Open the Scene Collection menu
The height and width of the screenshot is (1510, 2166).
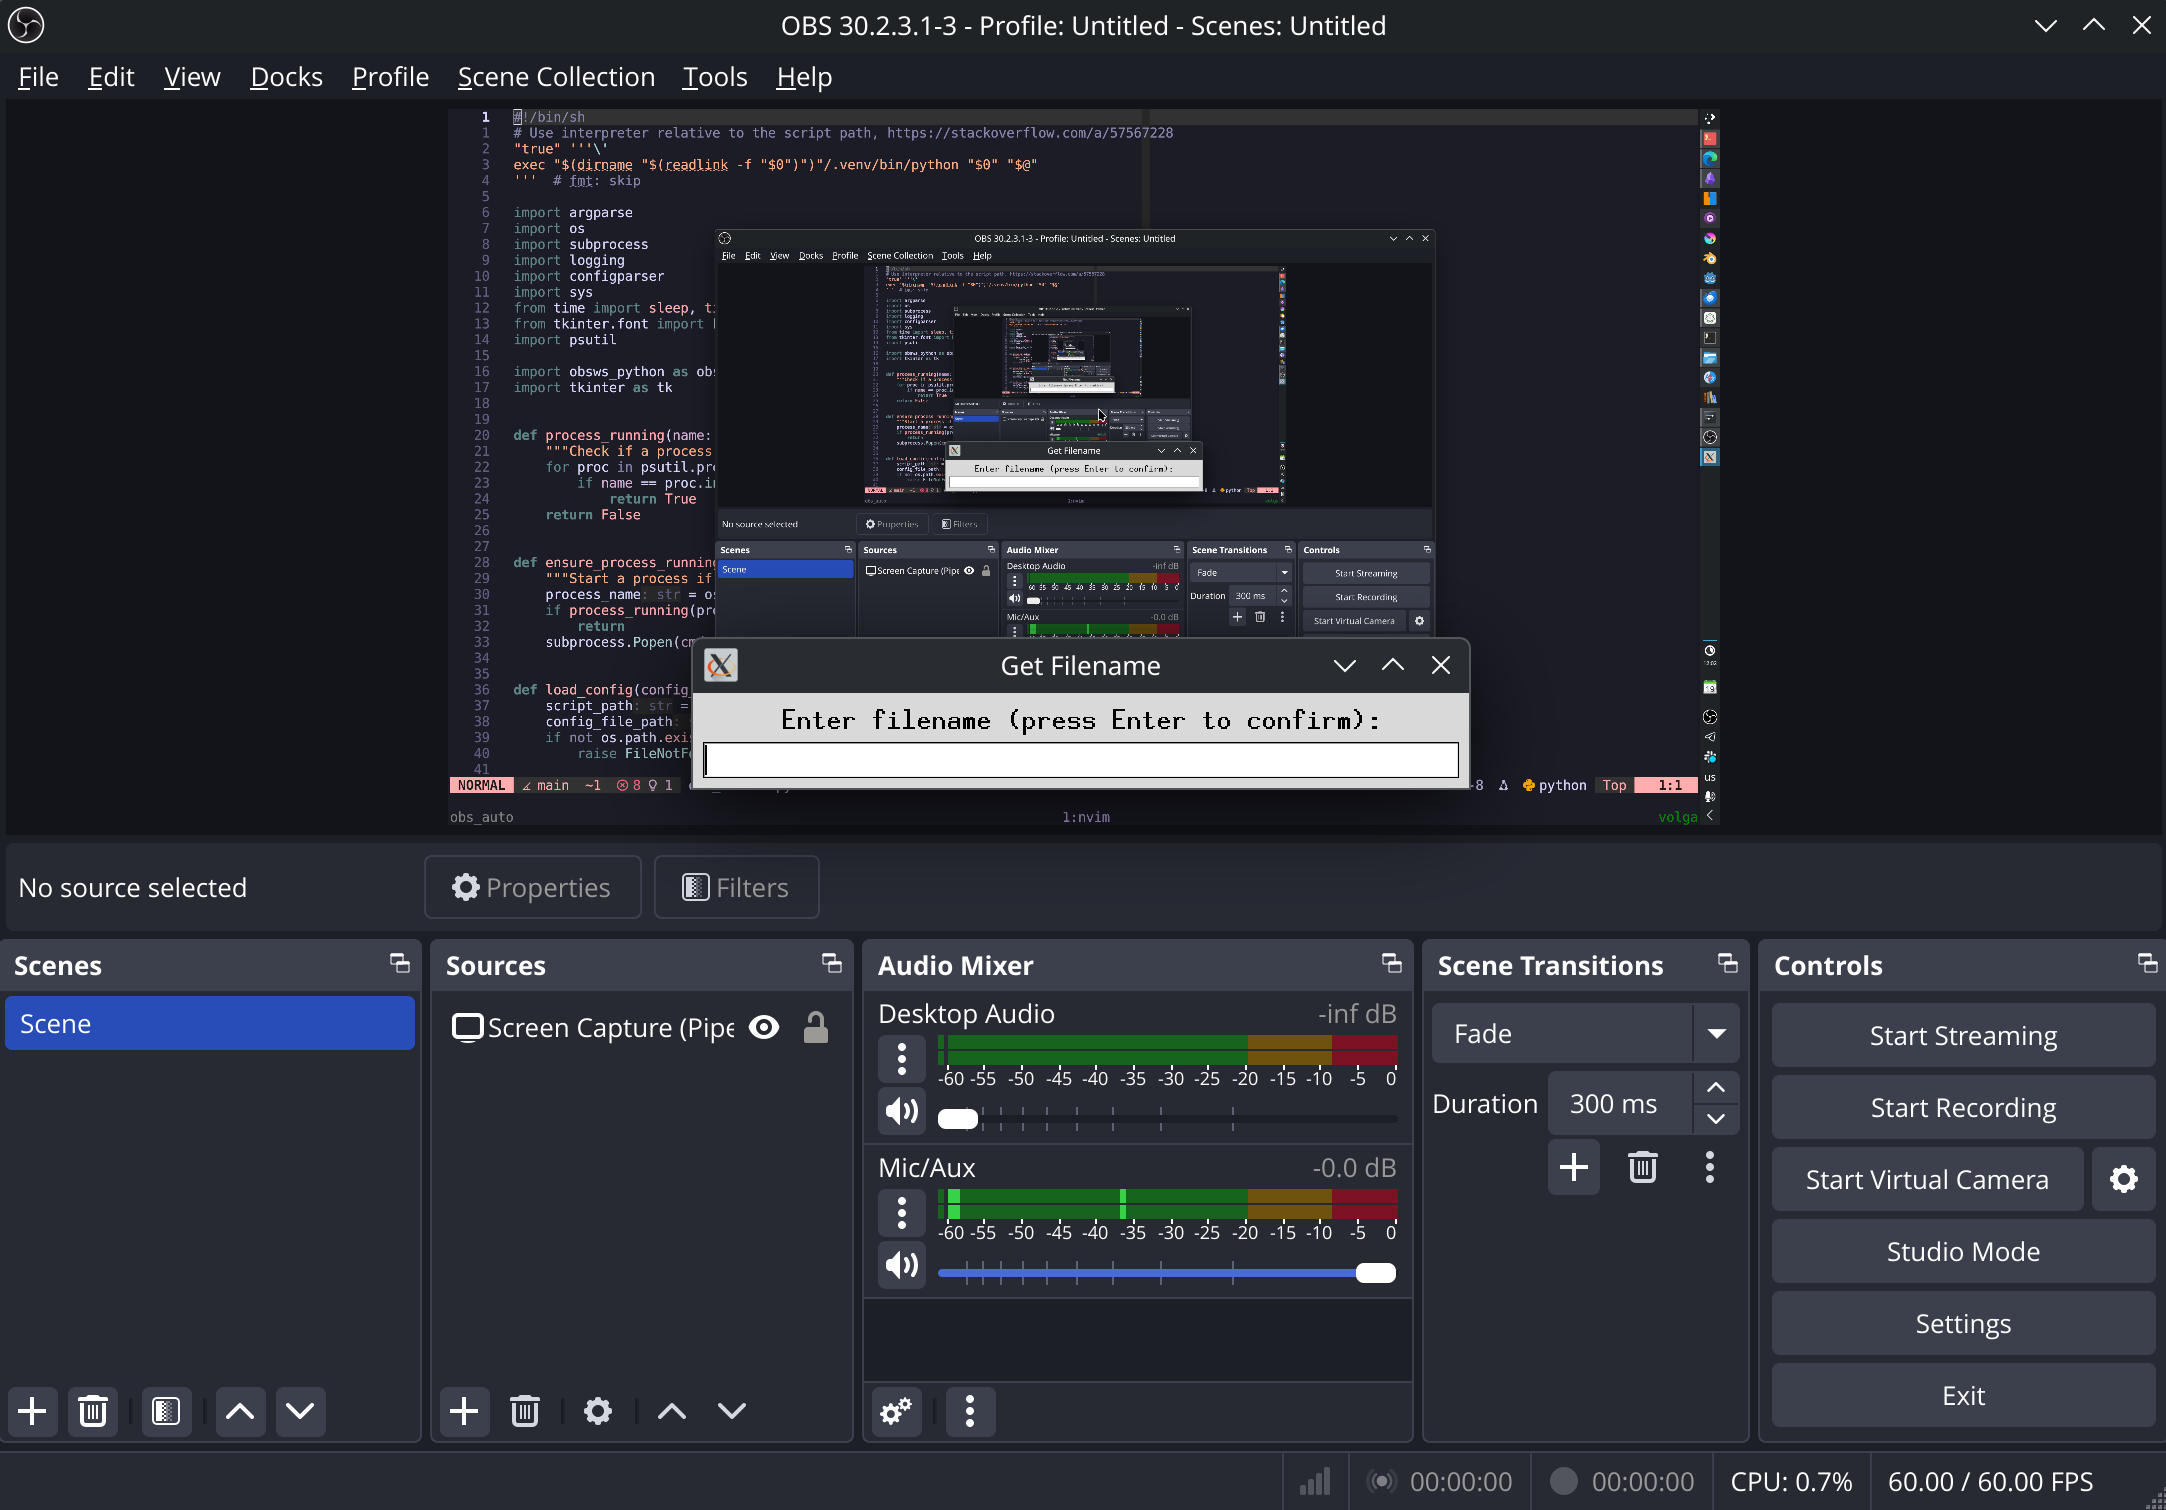click(x=556, y=76)
